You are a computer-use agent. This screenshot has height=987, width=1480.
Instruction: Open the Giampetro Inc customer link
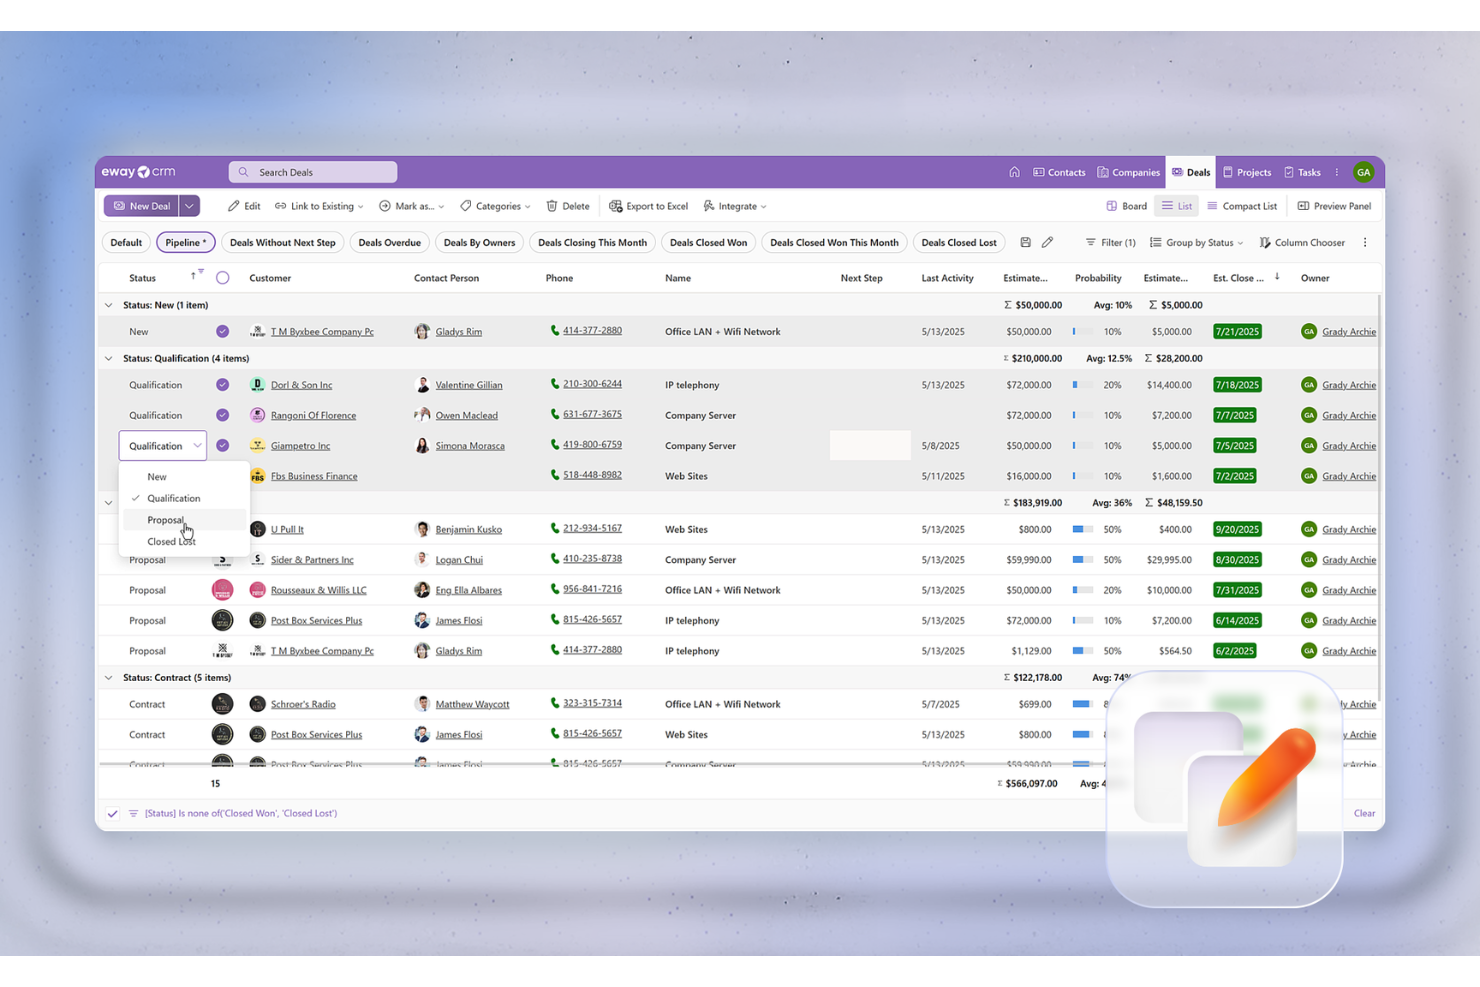click(x=300, y=446)
